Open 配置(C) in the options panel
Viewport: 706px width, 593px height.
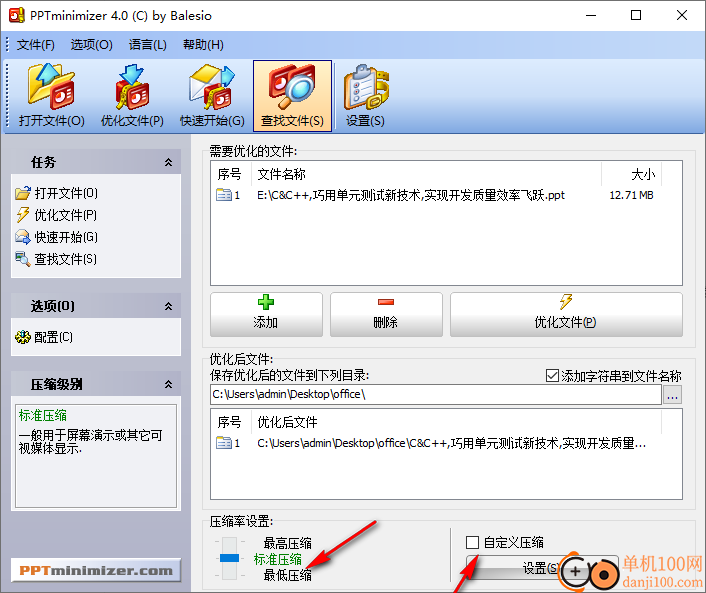[44, 337]
